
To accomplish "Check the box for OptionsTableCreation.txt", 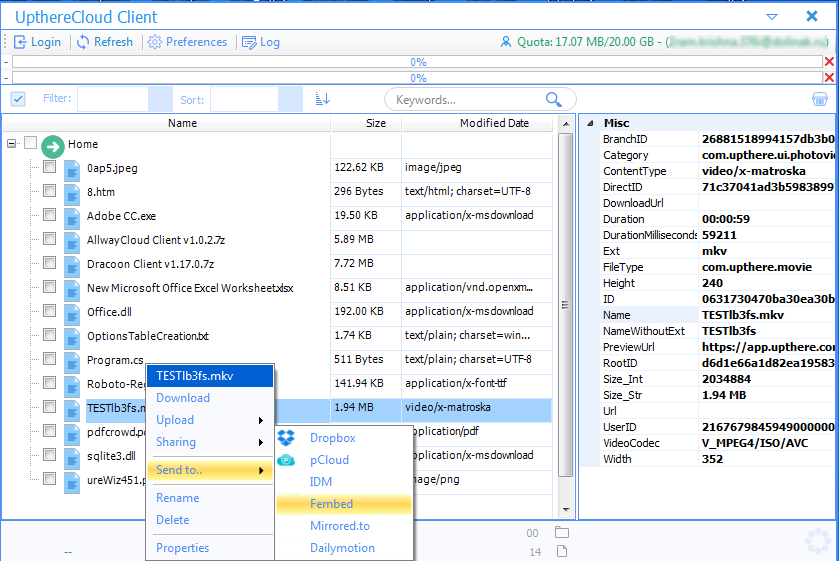I will pos(49,335).
